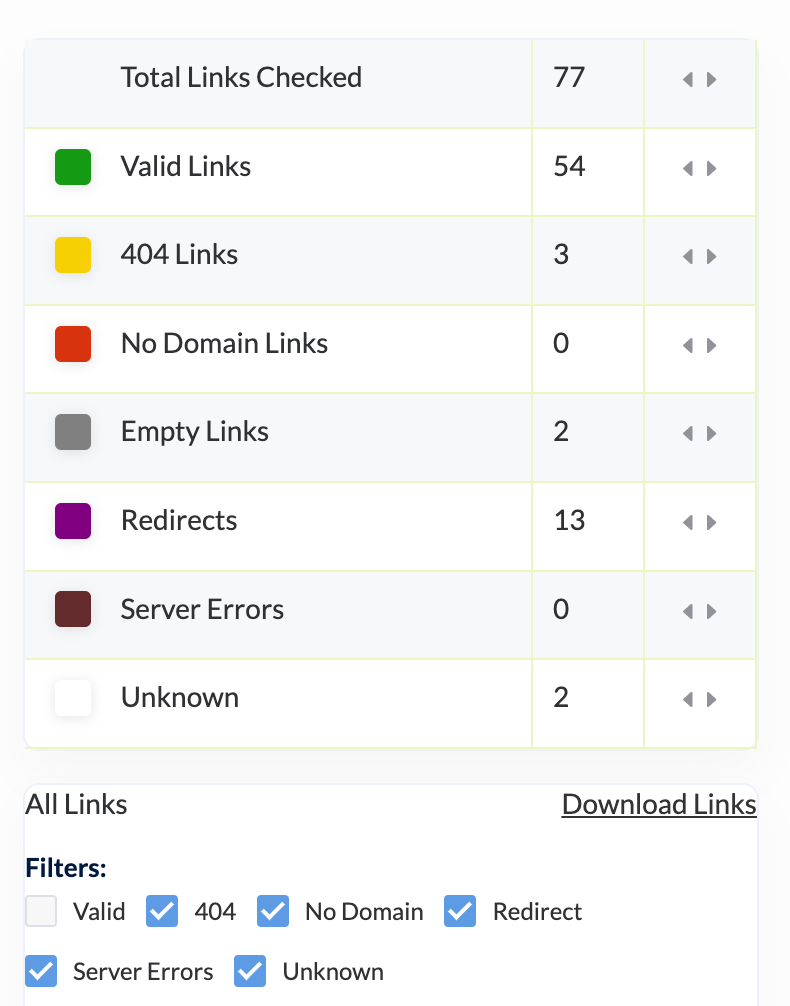
Task: Select the Server Errors row label
Action: 202,610
